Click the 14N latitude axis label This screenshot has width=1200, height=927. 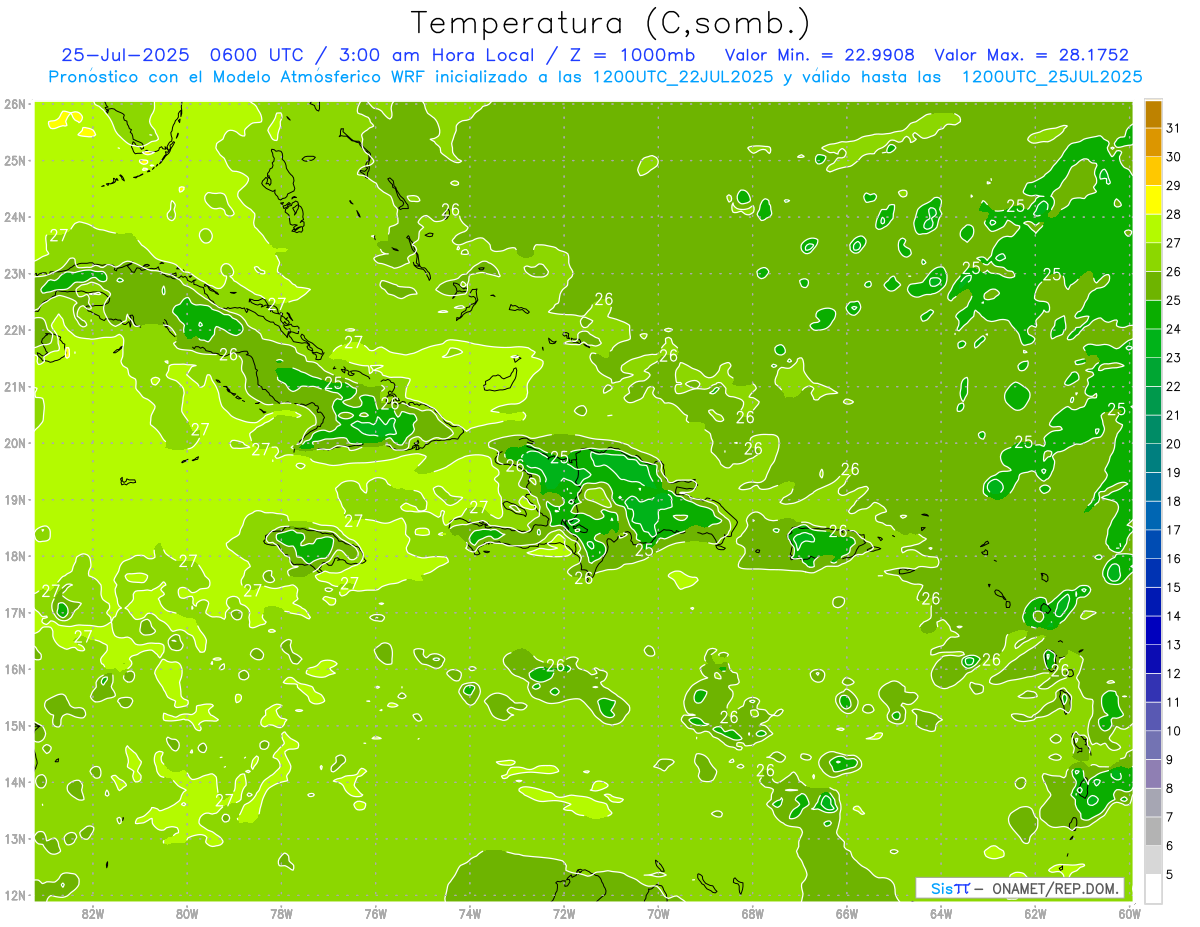click(x=14, y=782)
